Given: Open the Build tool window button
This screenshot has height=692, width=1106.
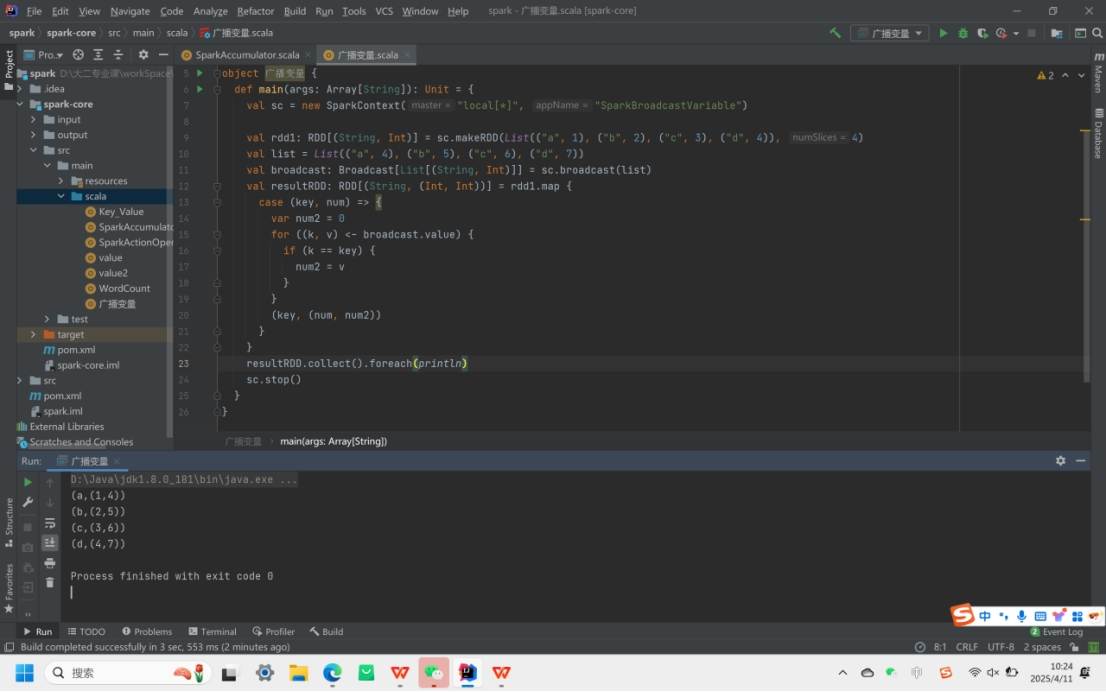Looking at the screenshot, I should (x=326, y=631).
